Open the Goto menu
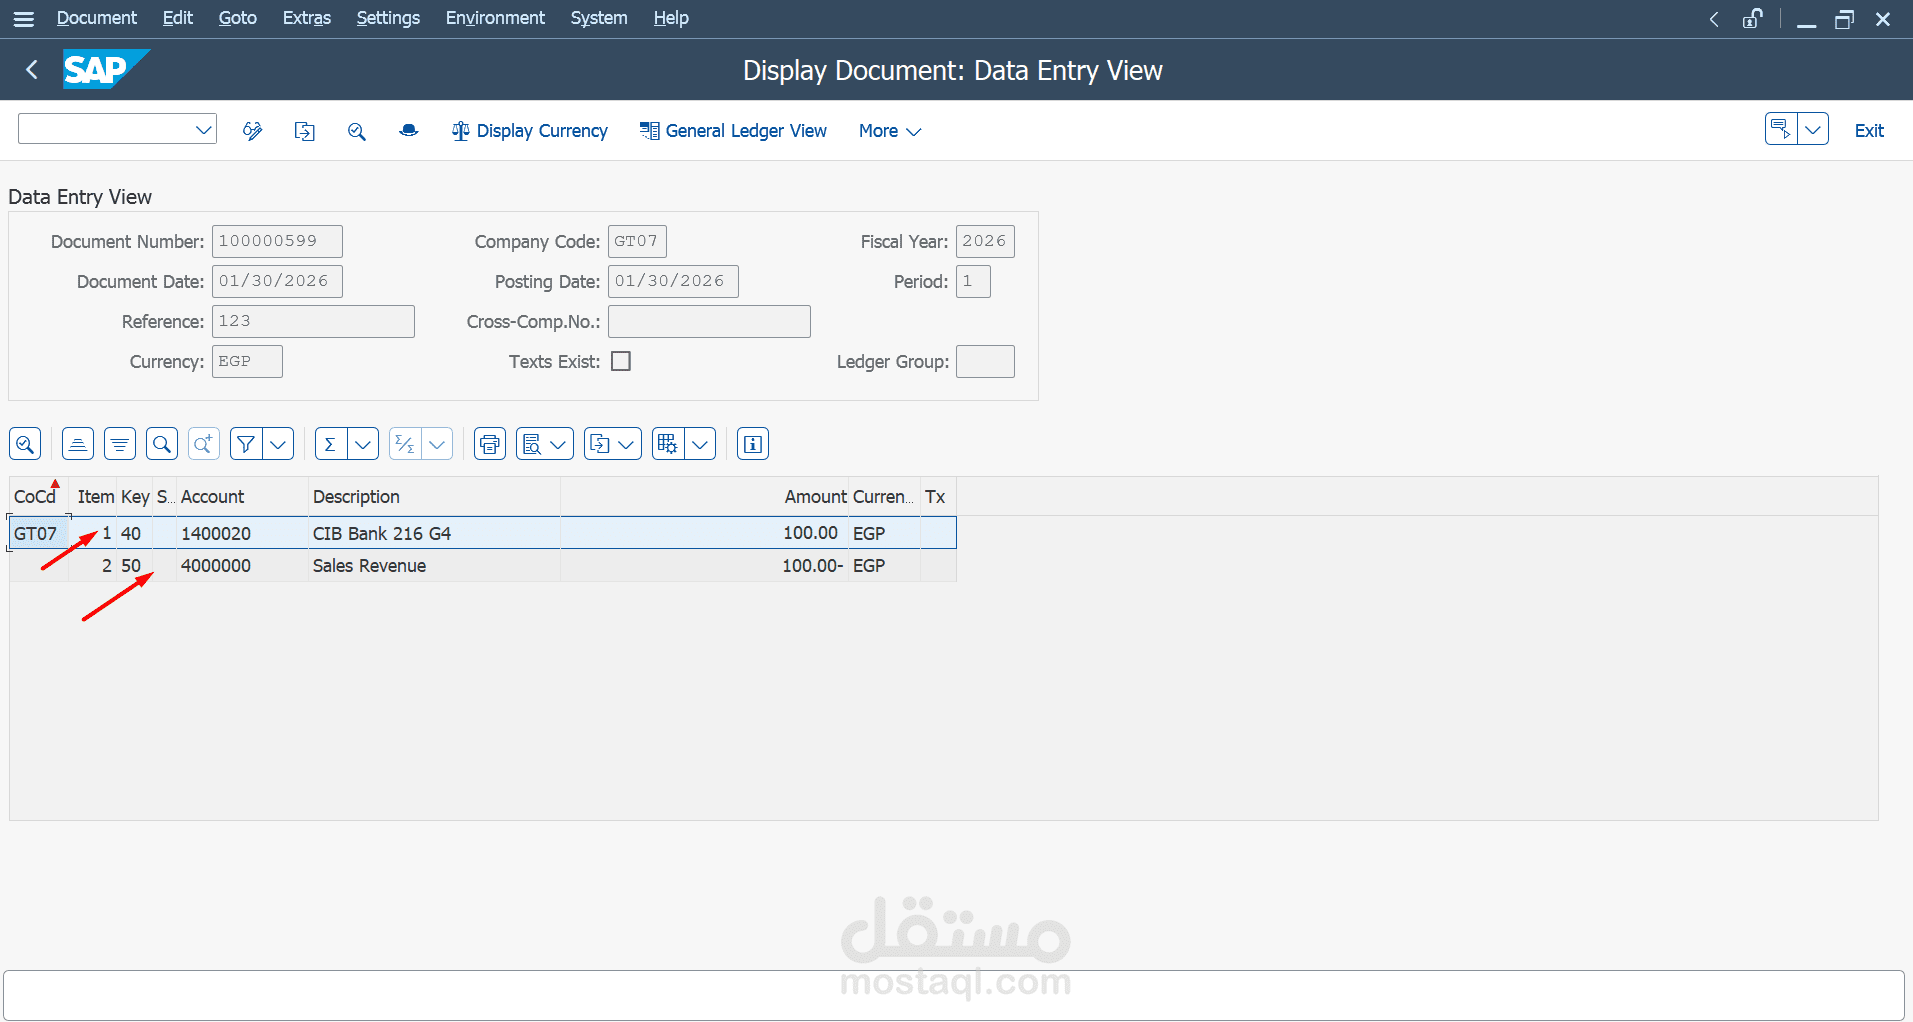Image resolution: width=1913 pixels, height=1022 pixels. pos(237,17)
